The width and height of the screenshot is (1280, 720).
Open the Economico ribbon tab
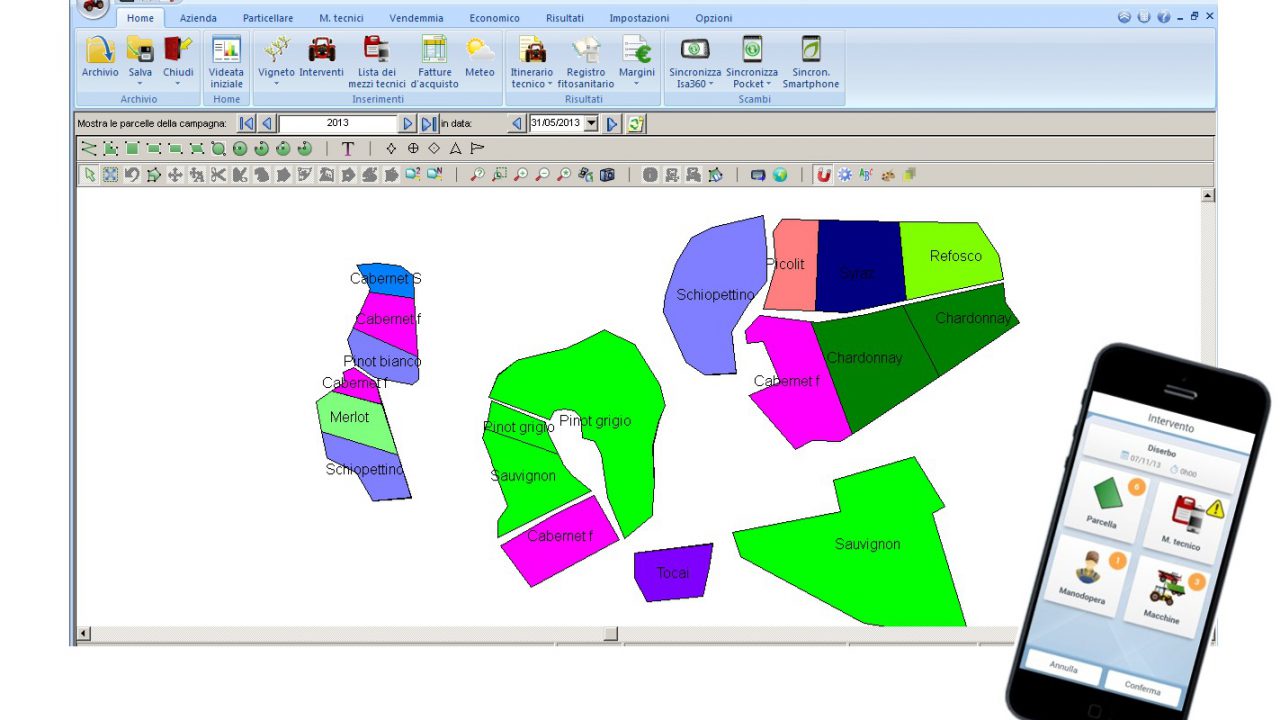tap(494, 18)
